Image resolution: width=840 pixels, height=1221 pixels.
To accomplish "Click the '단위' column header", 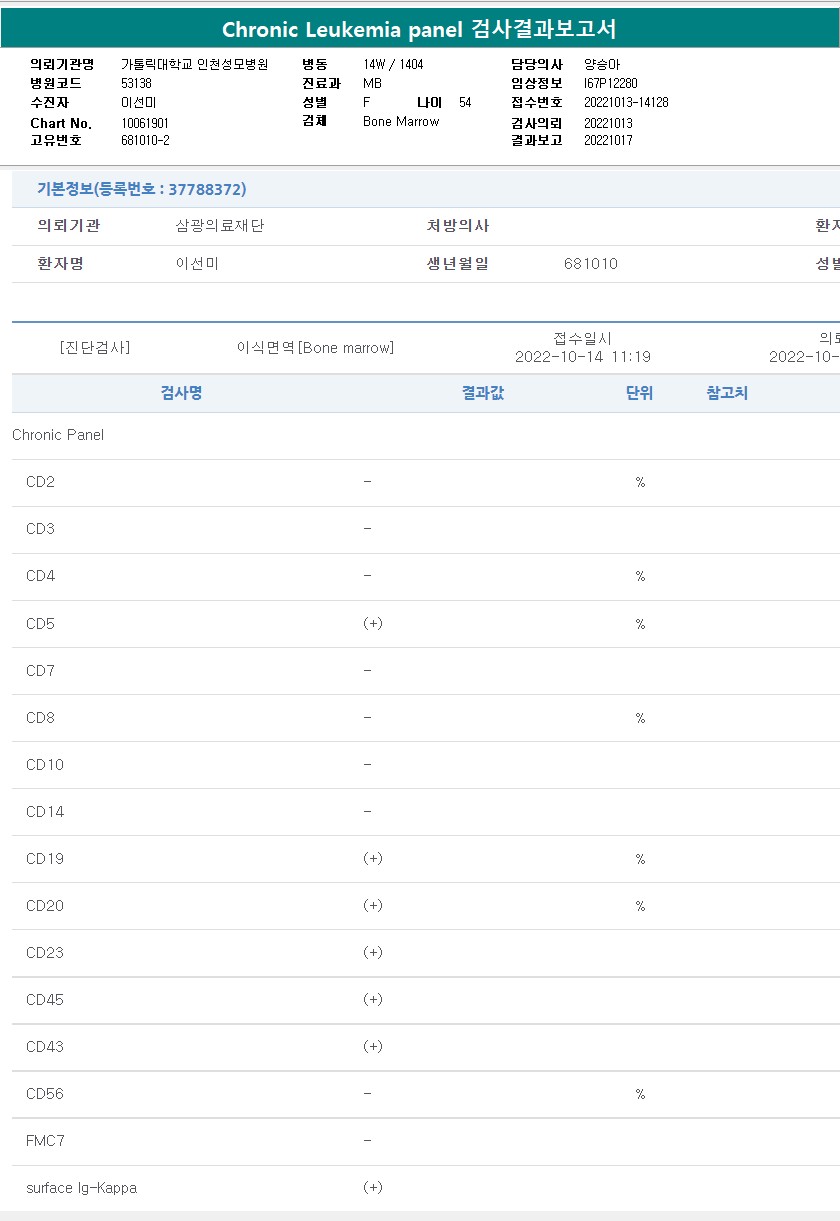I will [x=640, y=393].
